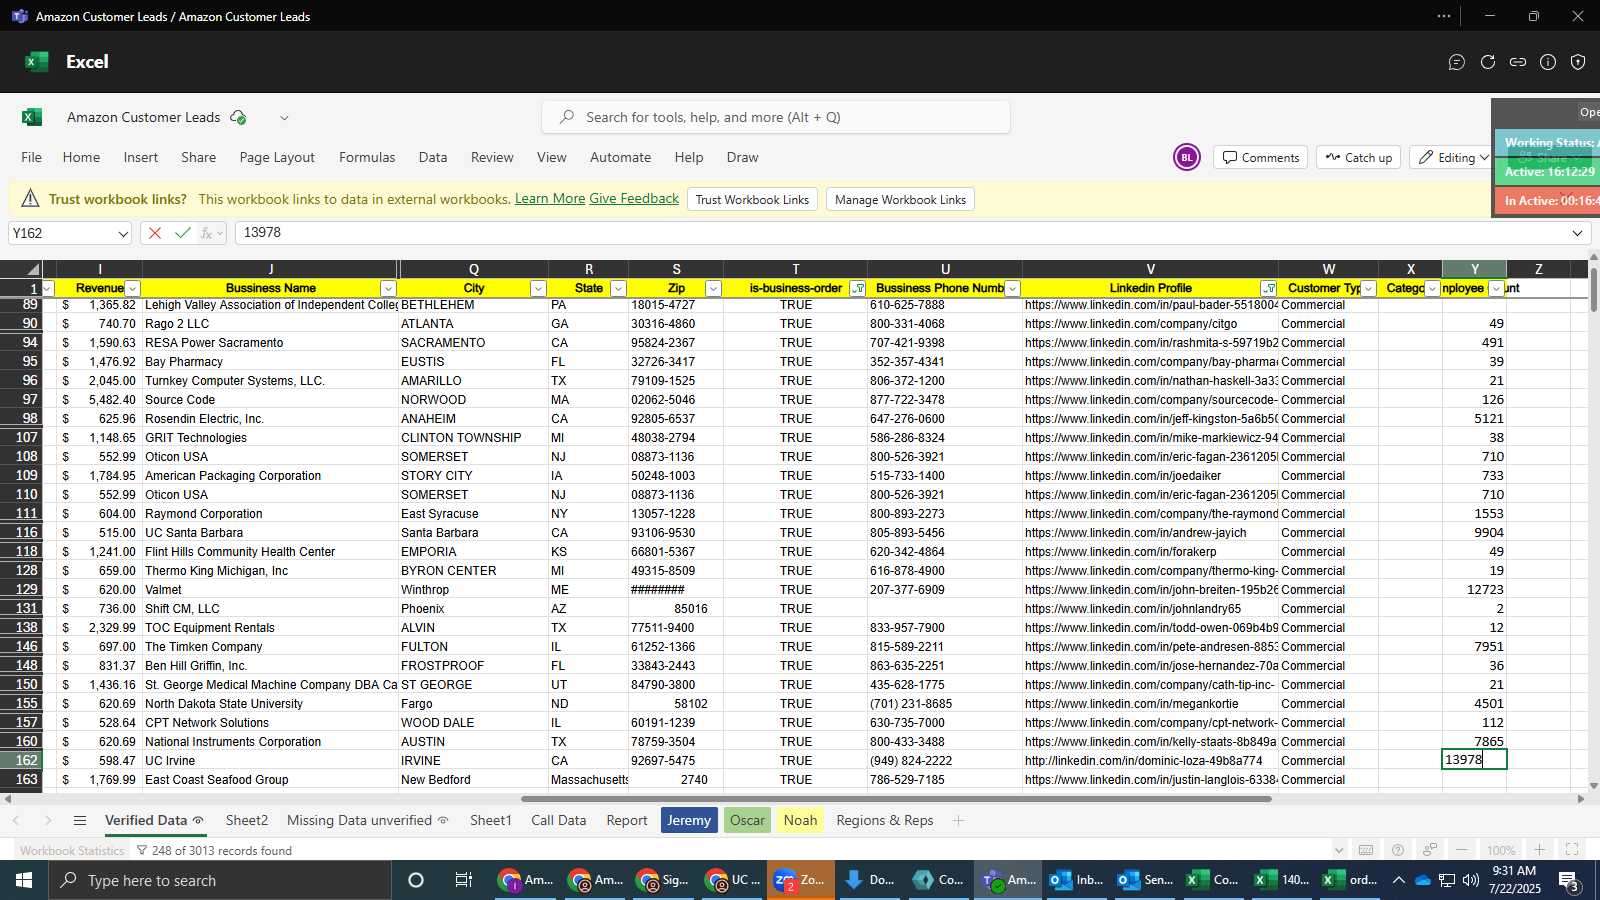This screenshot has height=900, width=1600.
Task: Cancel formula entry with the X icon
Action: click(x=155, y=233)
